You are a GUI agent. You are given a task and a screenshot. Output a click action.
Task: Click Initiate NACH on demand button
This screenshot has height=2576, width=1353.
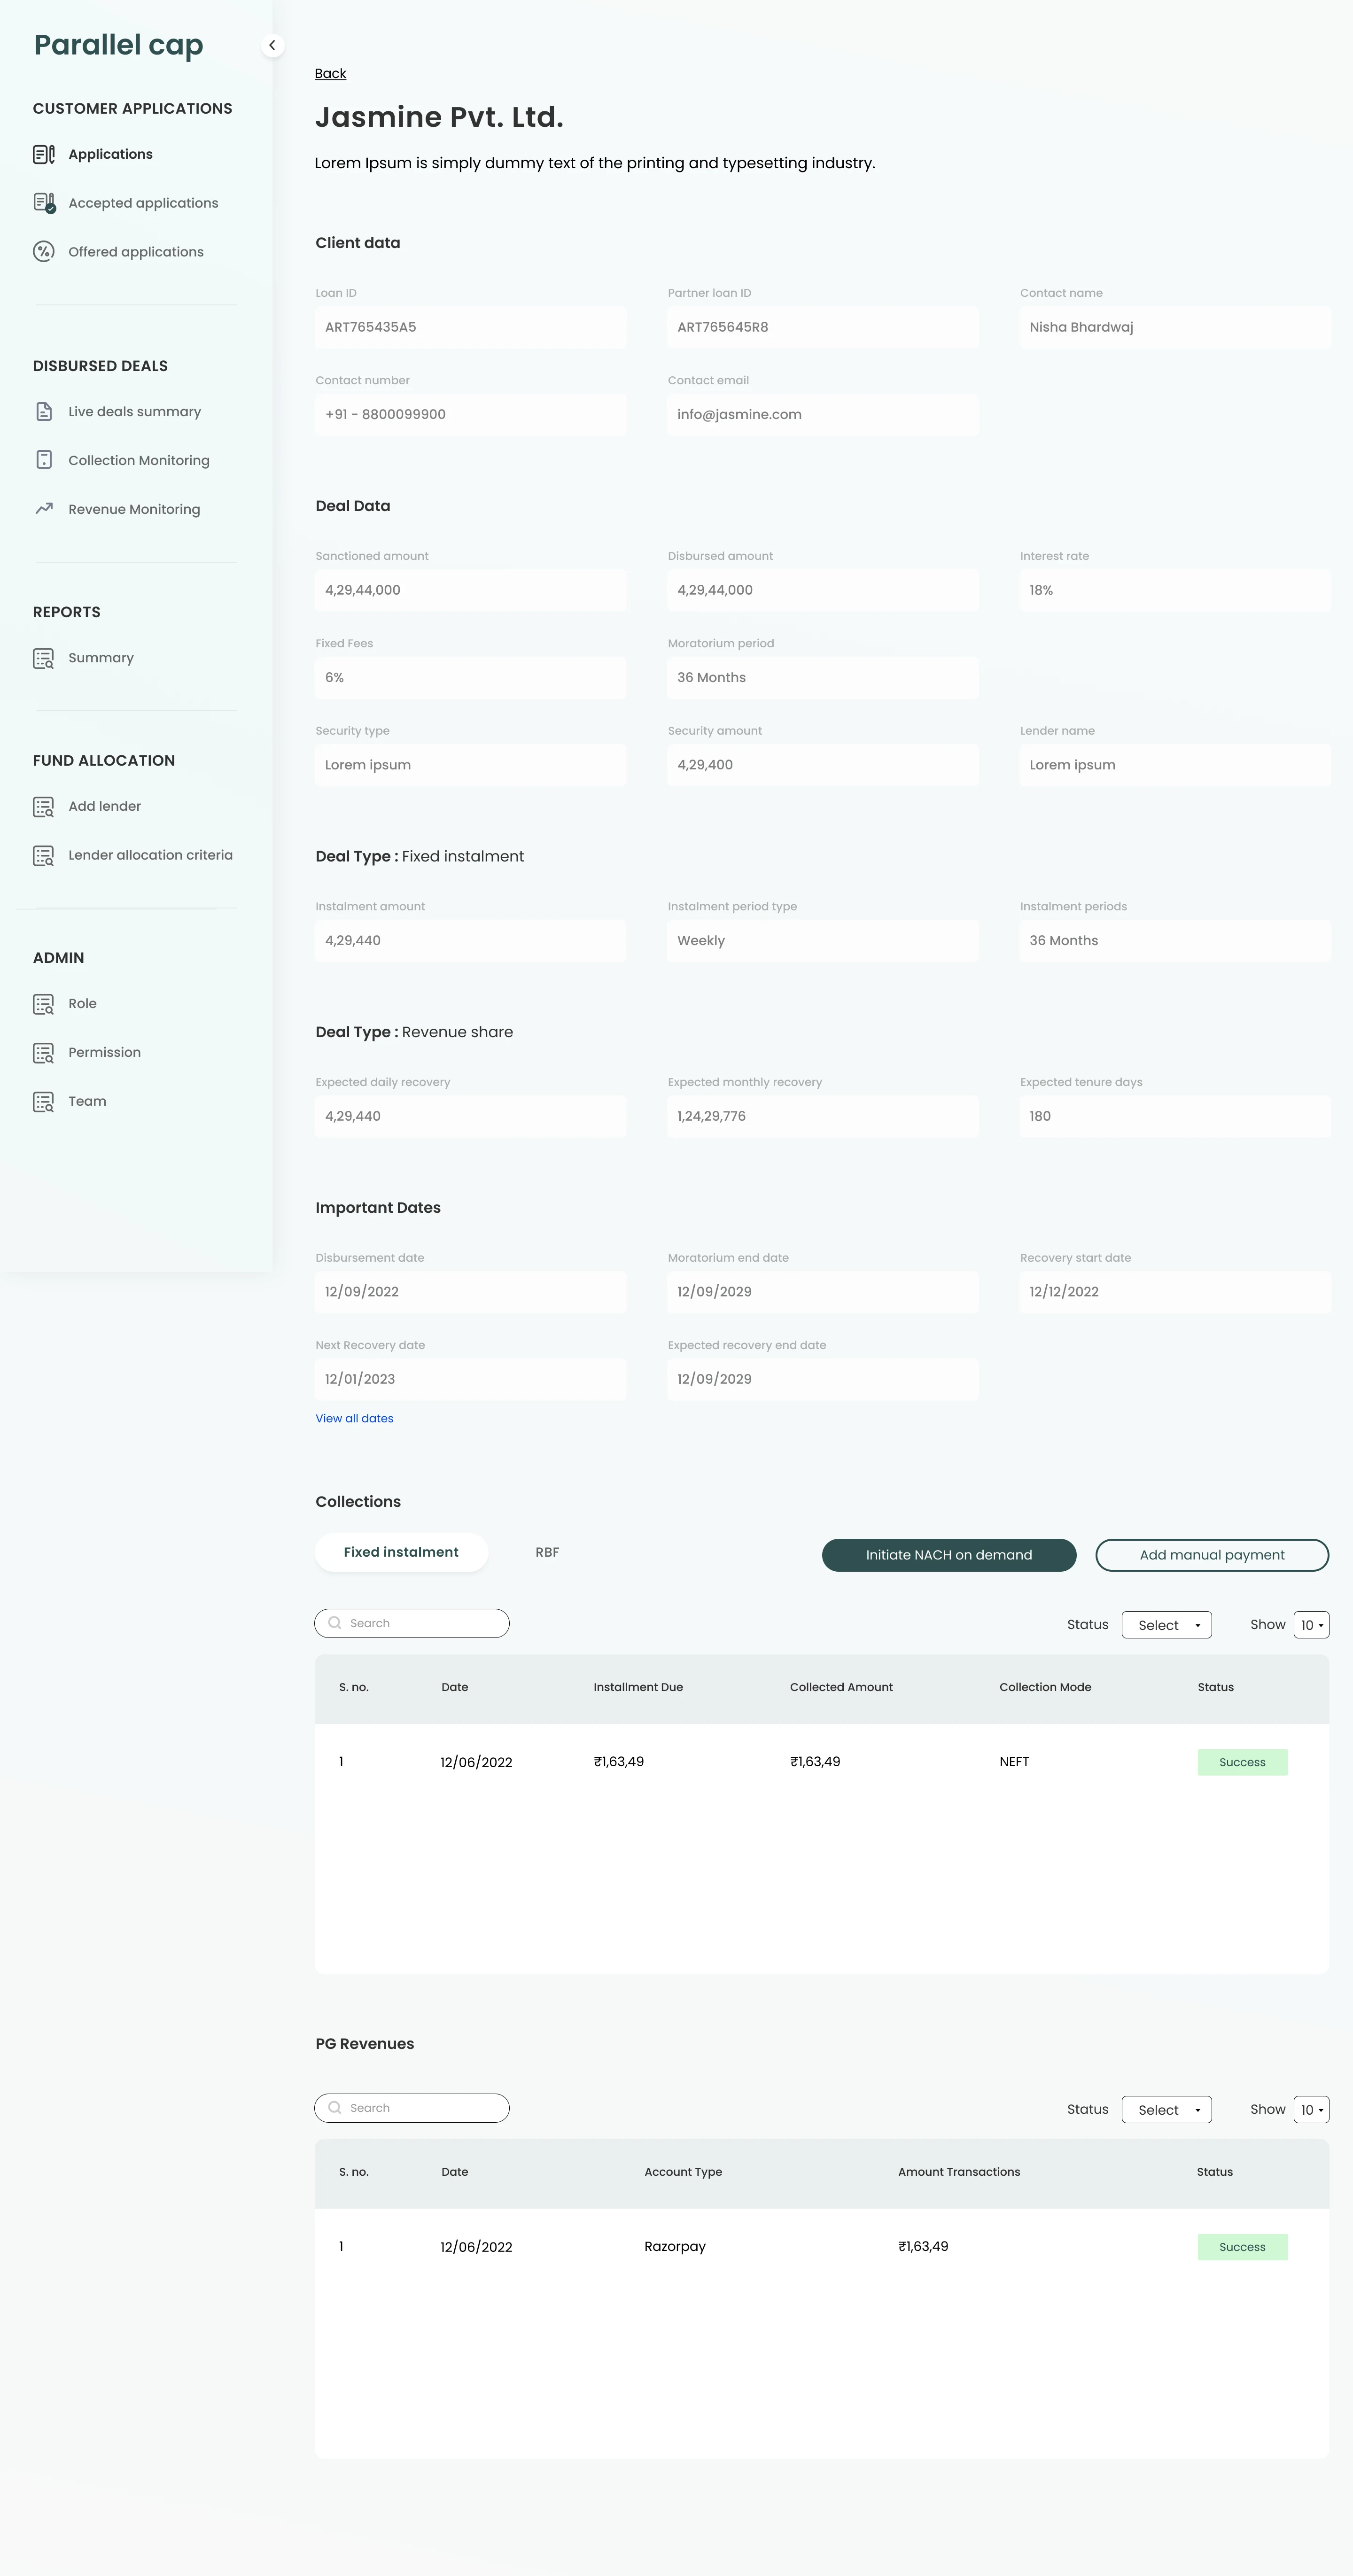click(x=949, y=1555)
